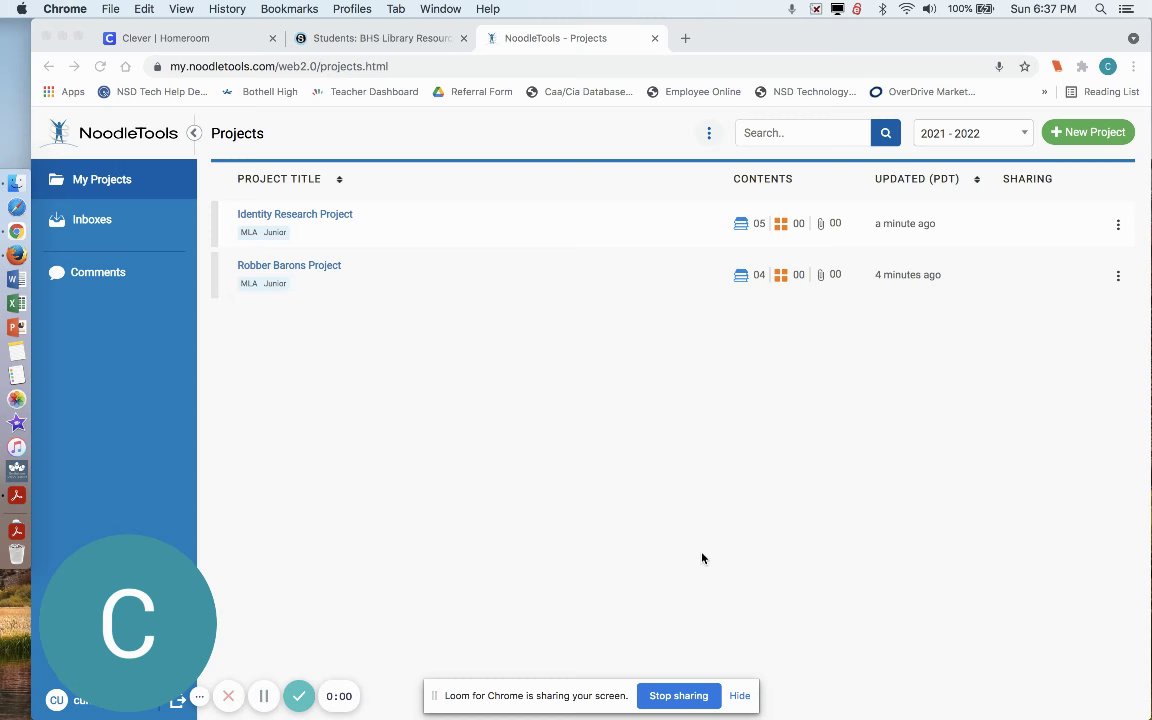Open the NSD Tech Help Desk bookmark
Image resolution: width=1152 pixels, height=720 pixels.
[153, 92]
